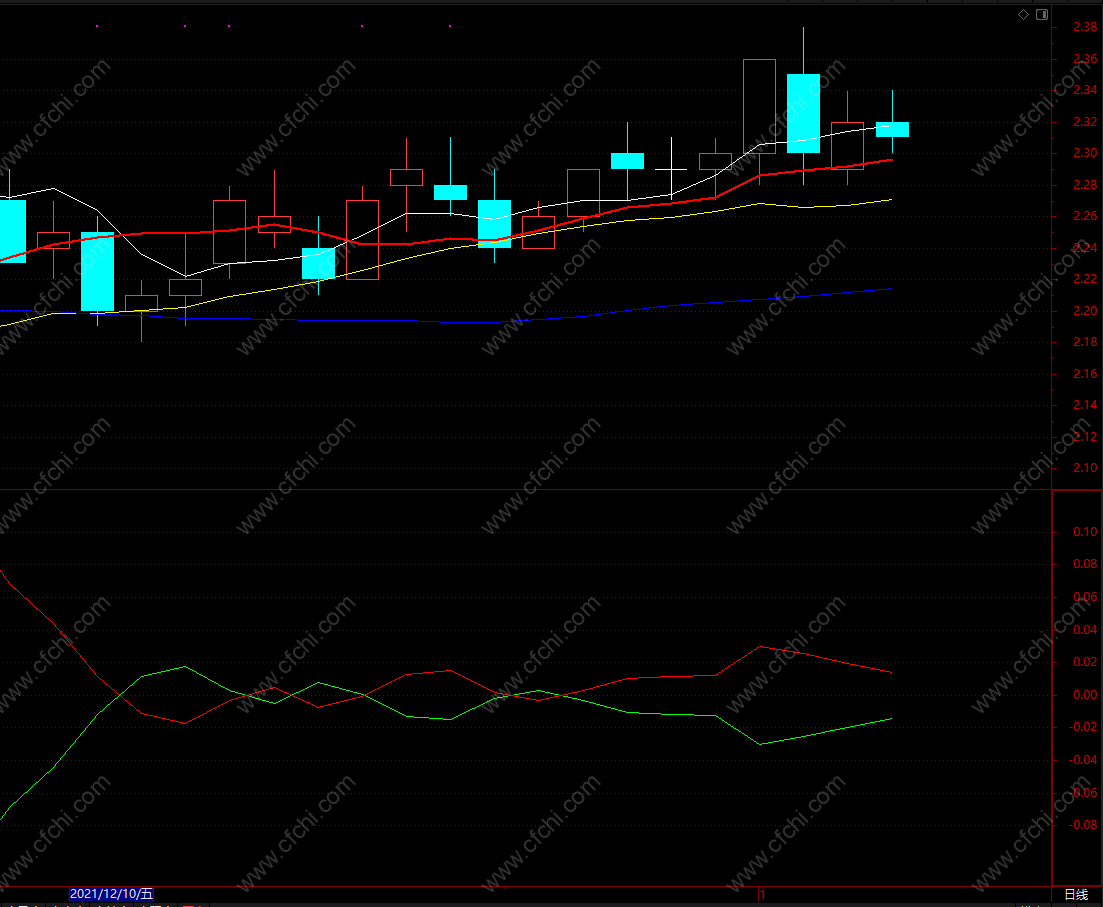Click the month marker 1 on the time axis
The width and height of the screenshot is (1103, 907).
pyautogui.click(x=762, y=895)
